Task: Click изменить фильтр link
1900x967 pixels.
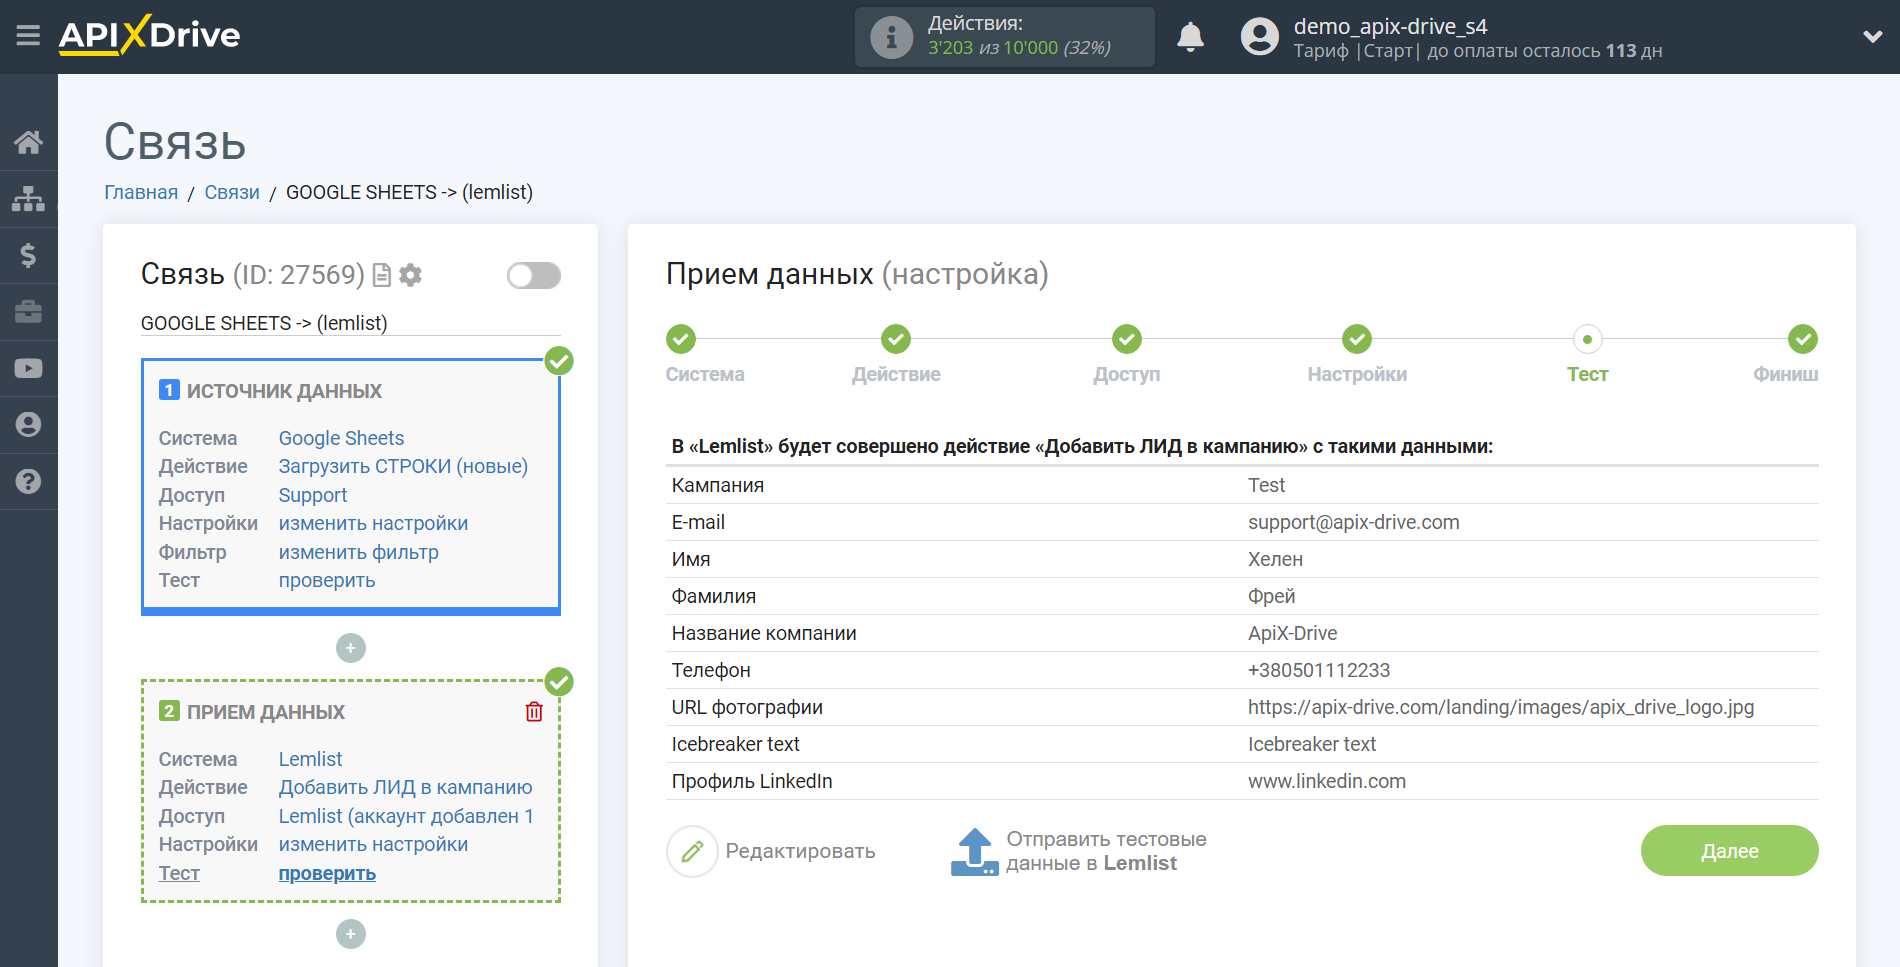Action: [358, 552]
